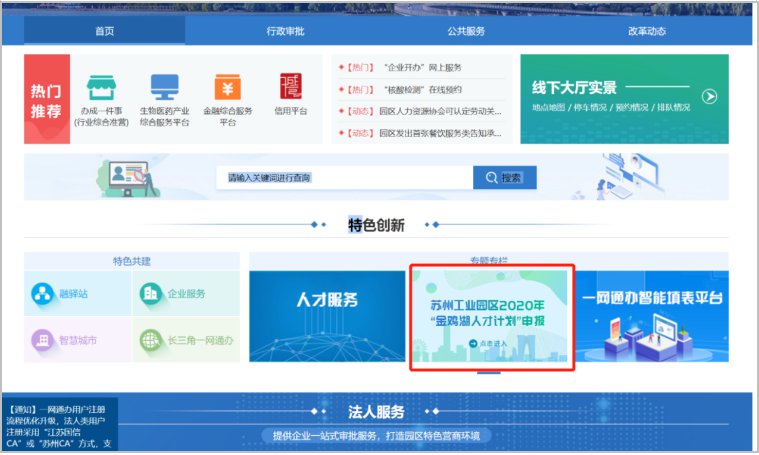This screenshot has height=455, width=759.
Task: Switch to the 行政审批 tab
Action: tap(285, 31)
